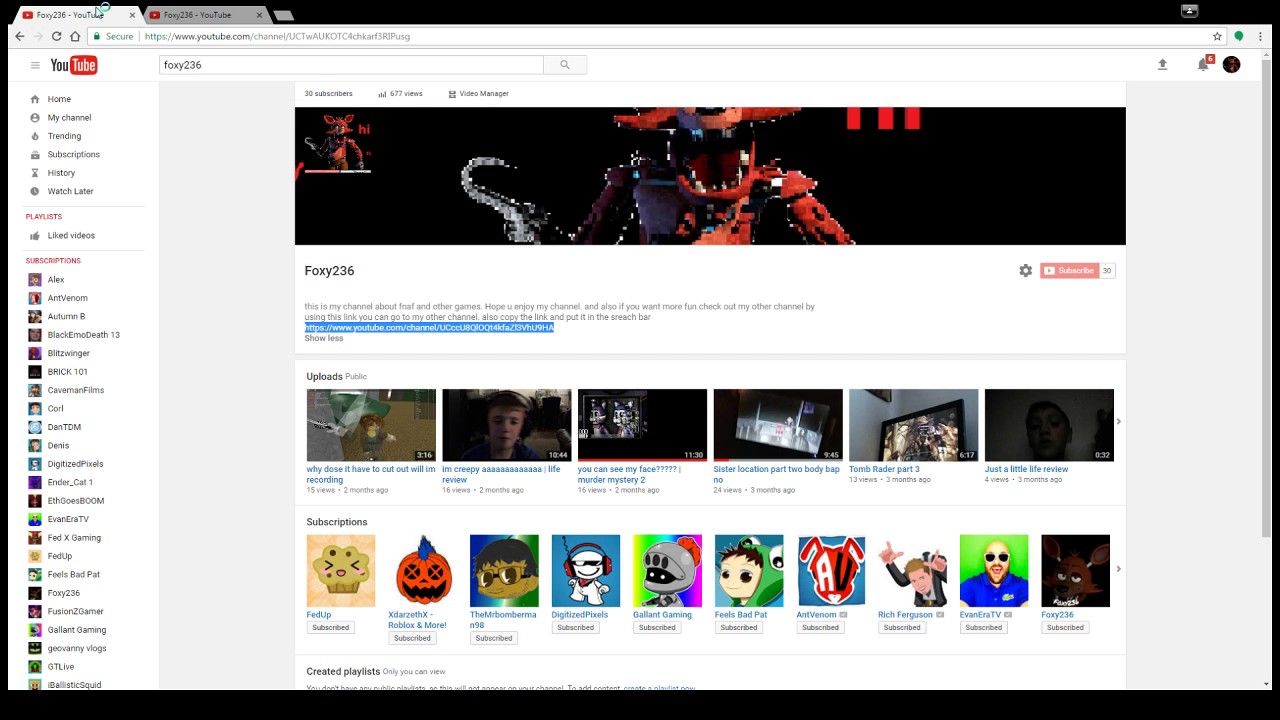
Task: Click the YouTube search box
Action: tap(351, 65)
